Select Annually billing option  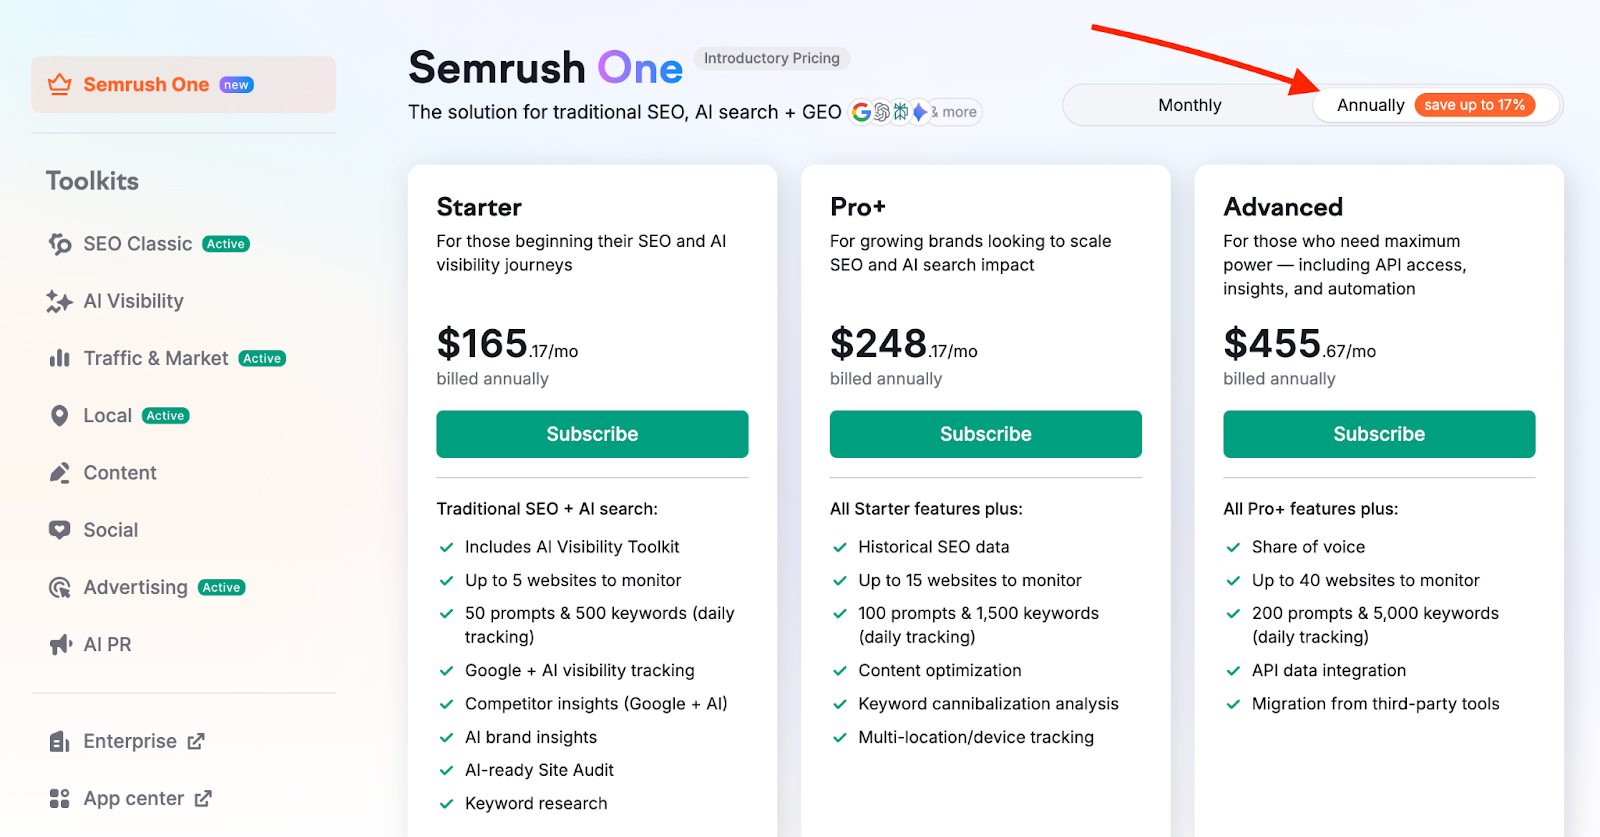pos(1370,104)
